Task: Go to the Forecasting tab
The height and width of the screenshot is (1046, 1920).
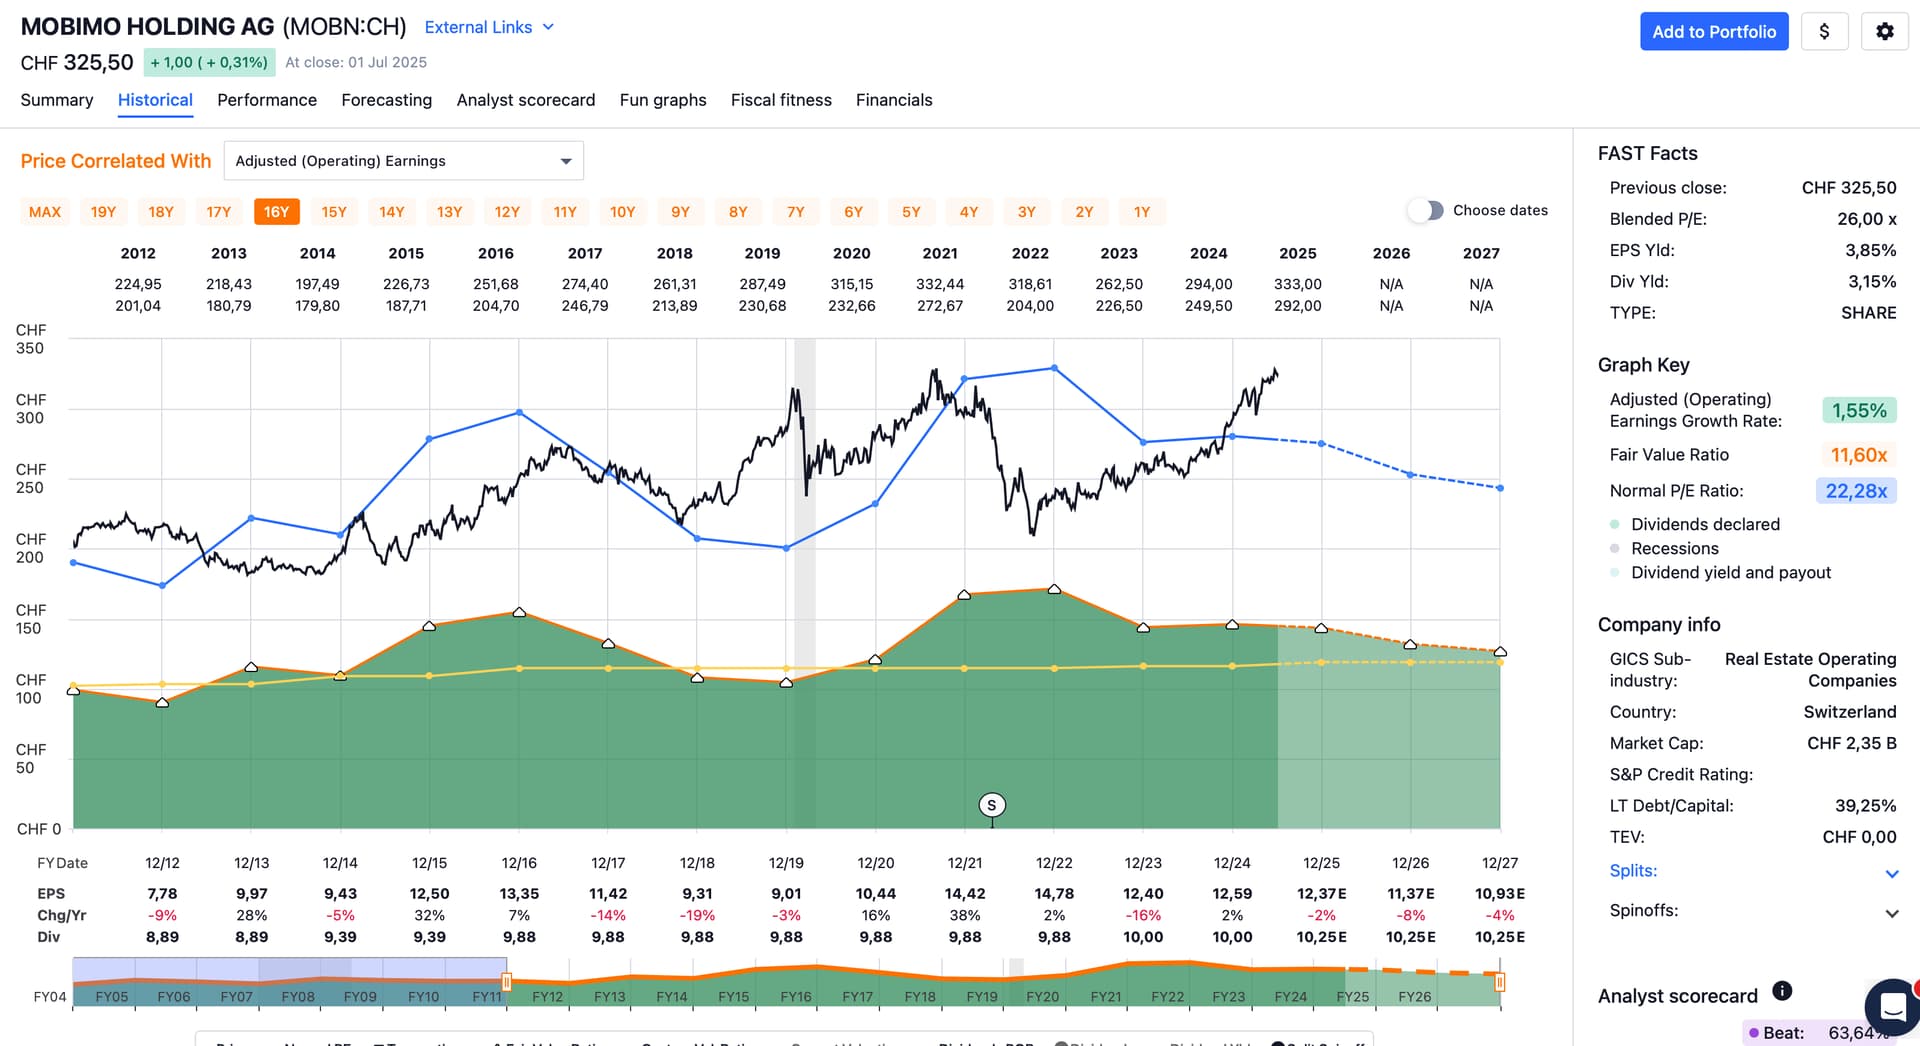Action: click(386, 100)
